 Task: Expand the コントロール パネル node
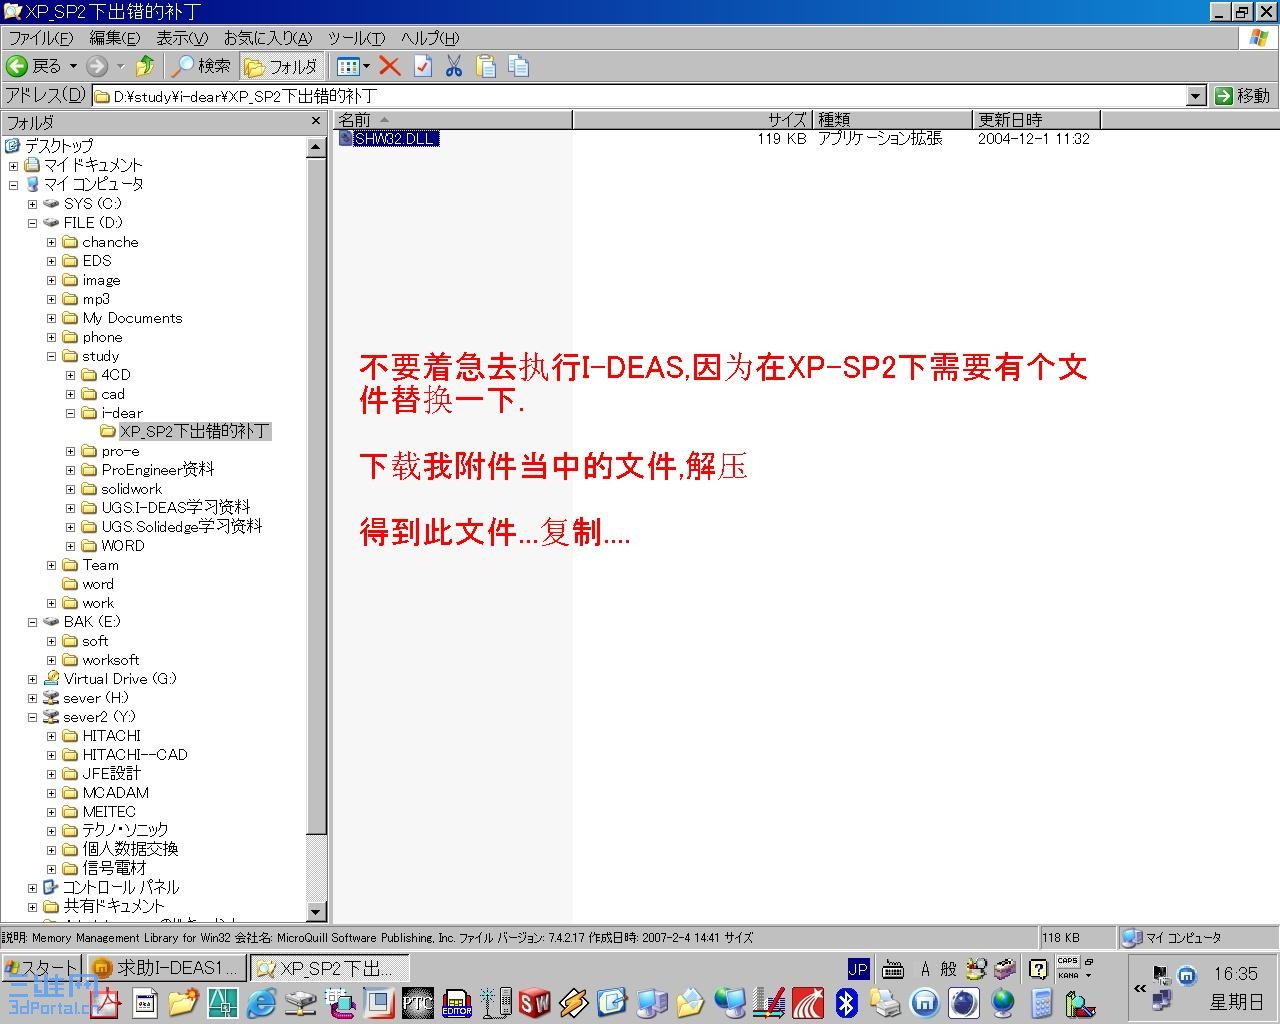point(32,888)
